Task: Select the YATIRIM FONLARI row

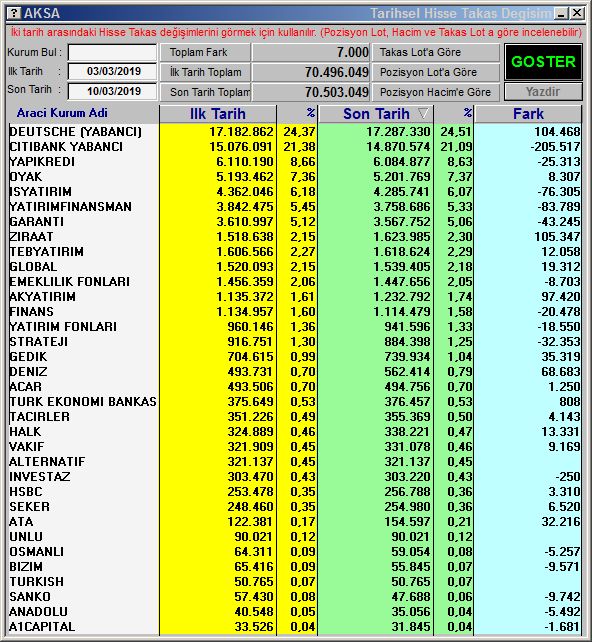Action: tap(295, 327)
